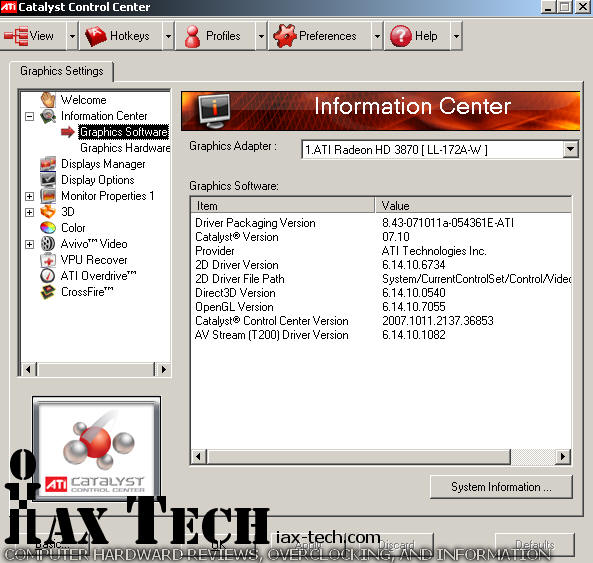
Task: Click the Information Center tree icon
Action: [48, 116]
